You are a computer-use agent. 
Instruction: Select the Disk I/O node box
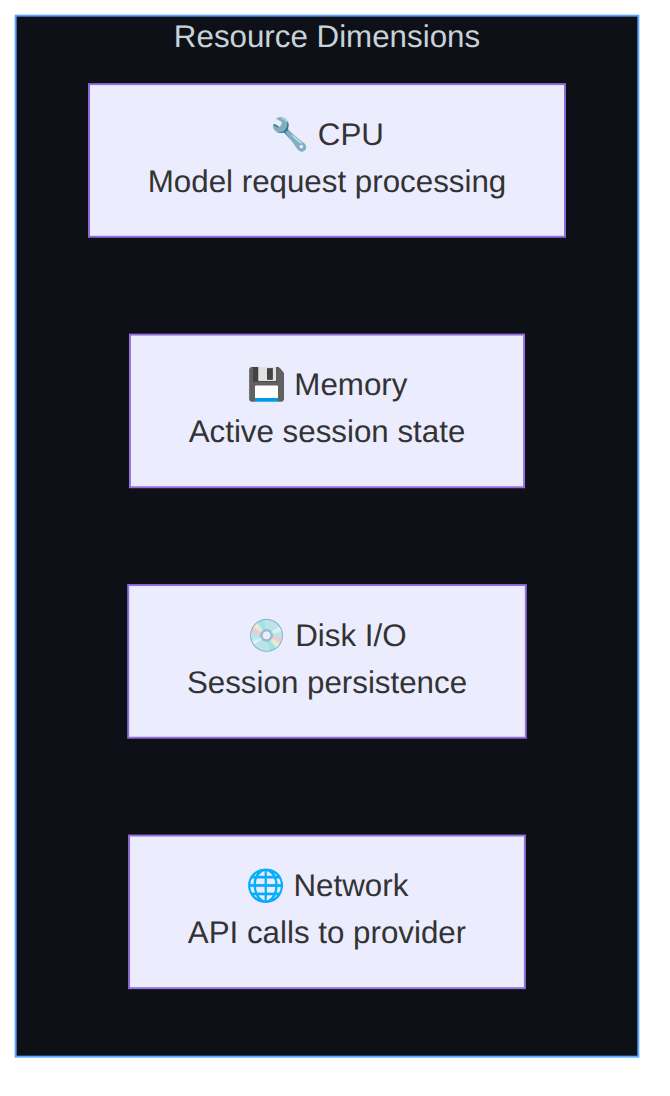click(x=327, y=661)
